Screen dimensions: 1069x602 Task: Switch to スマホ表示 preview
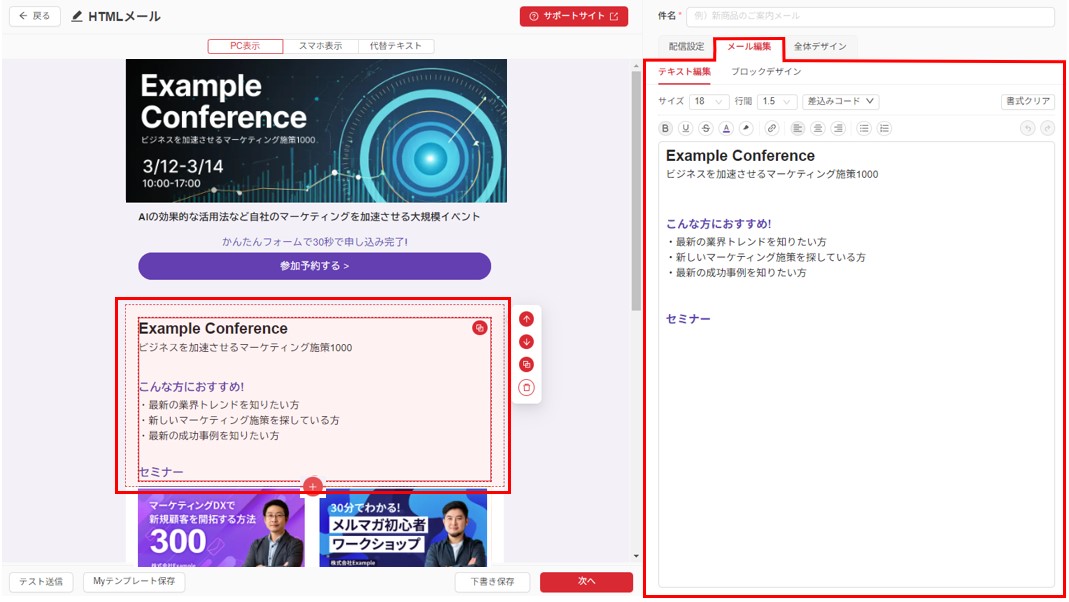[x=320, y=46]
